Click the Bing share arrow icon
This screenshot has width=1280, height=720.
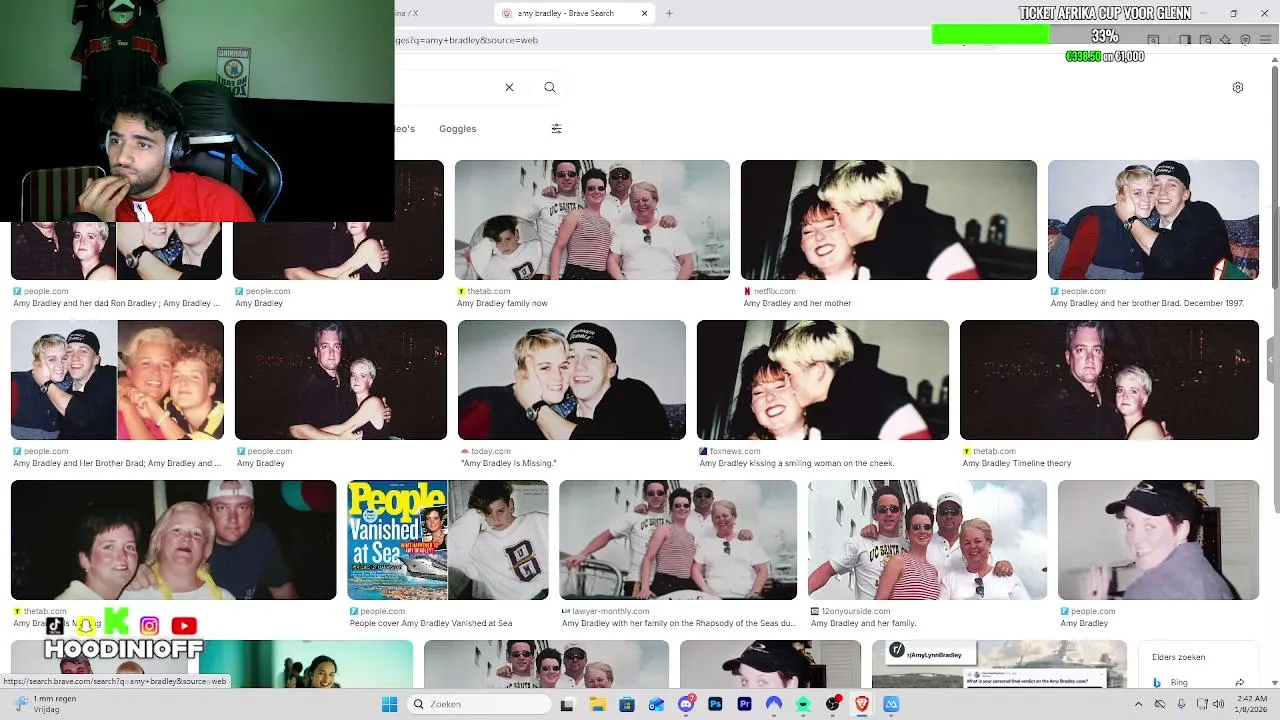(1240, 682)
